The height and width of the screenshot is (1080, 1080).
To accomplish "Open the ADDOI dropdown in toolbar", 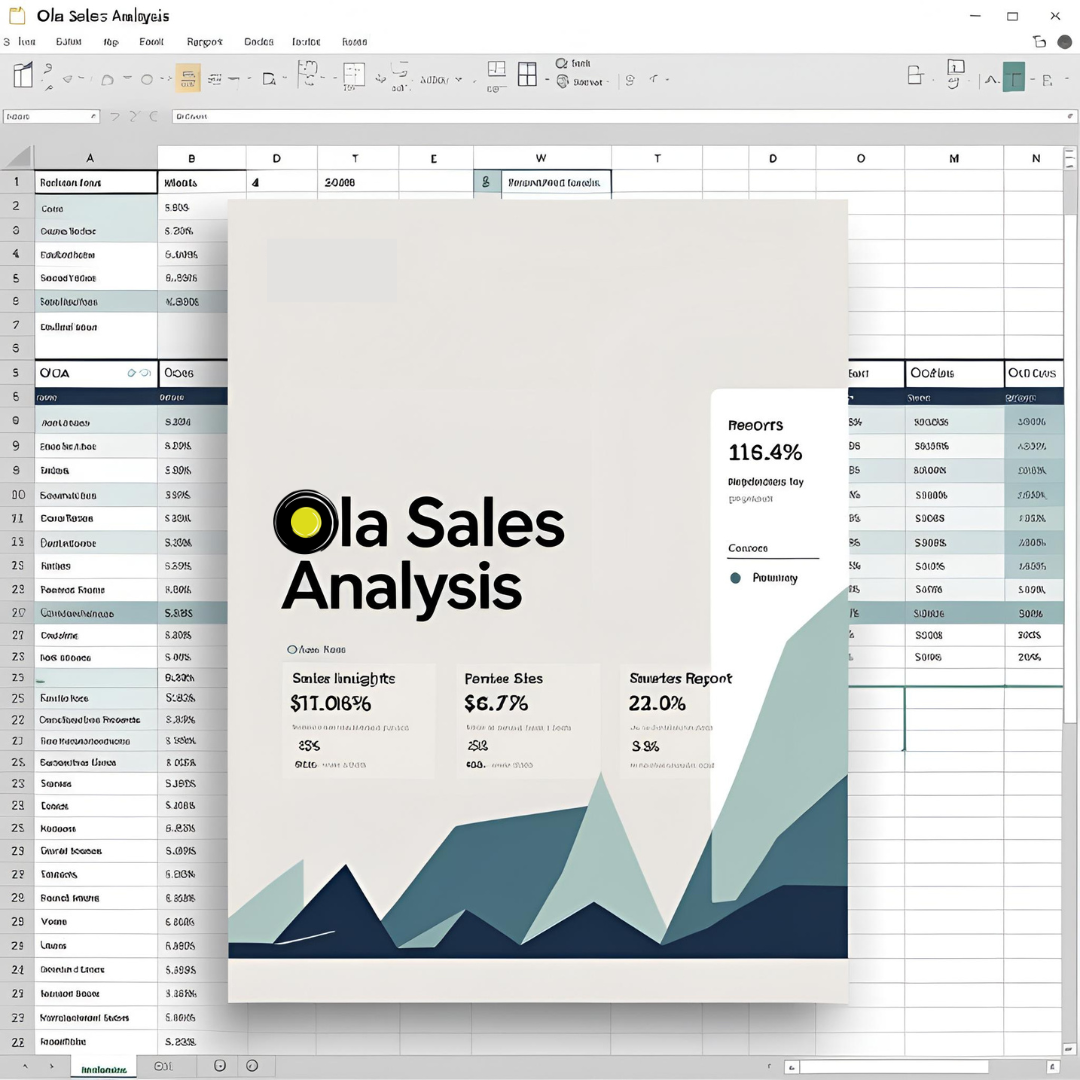I will point(441,80).
